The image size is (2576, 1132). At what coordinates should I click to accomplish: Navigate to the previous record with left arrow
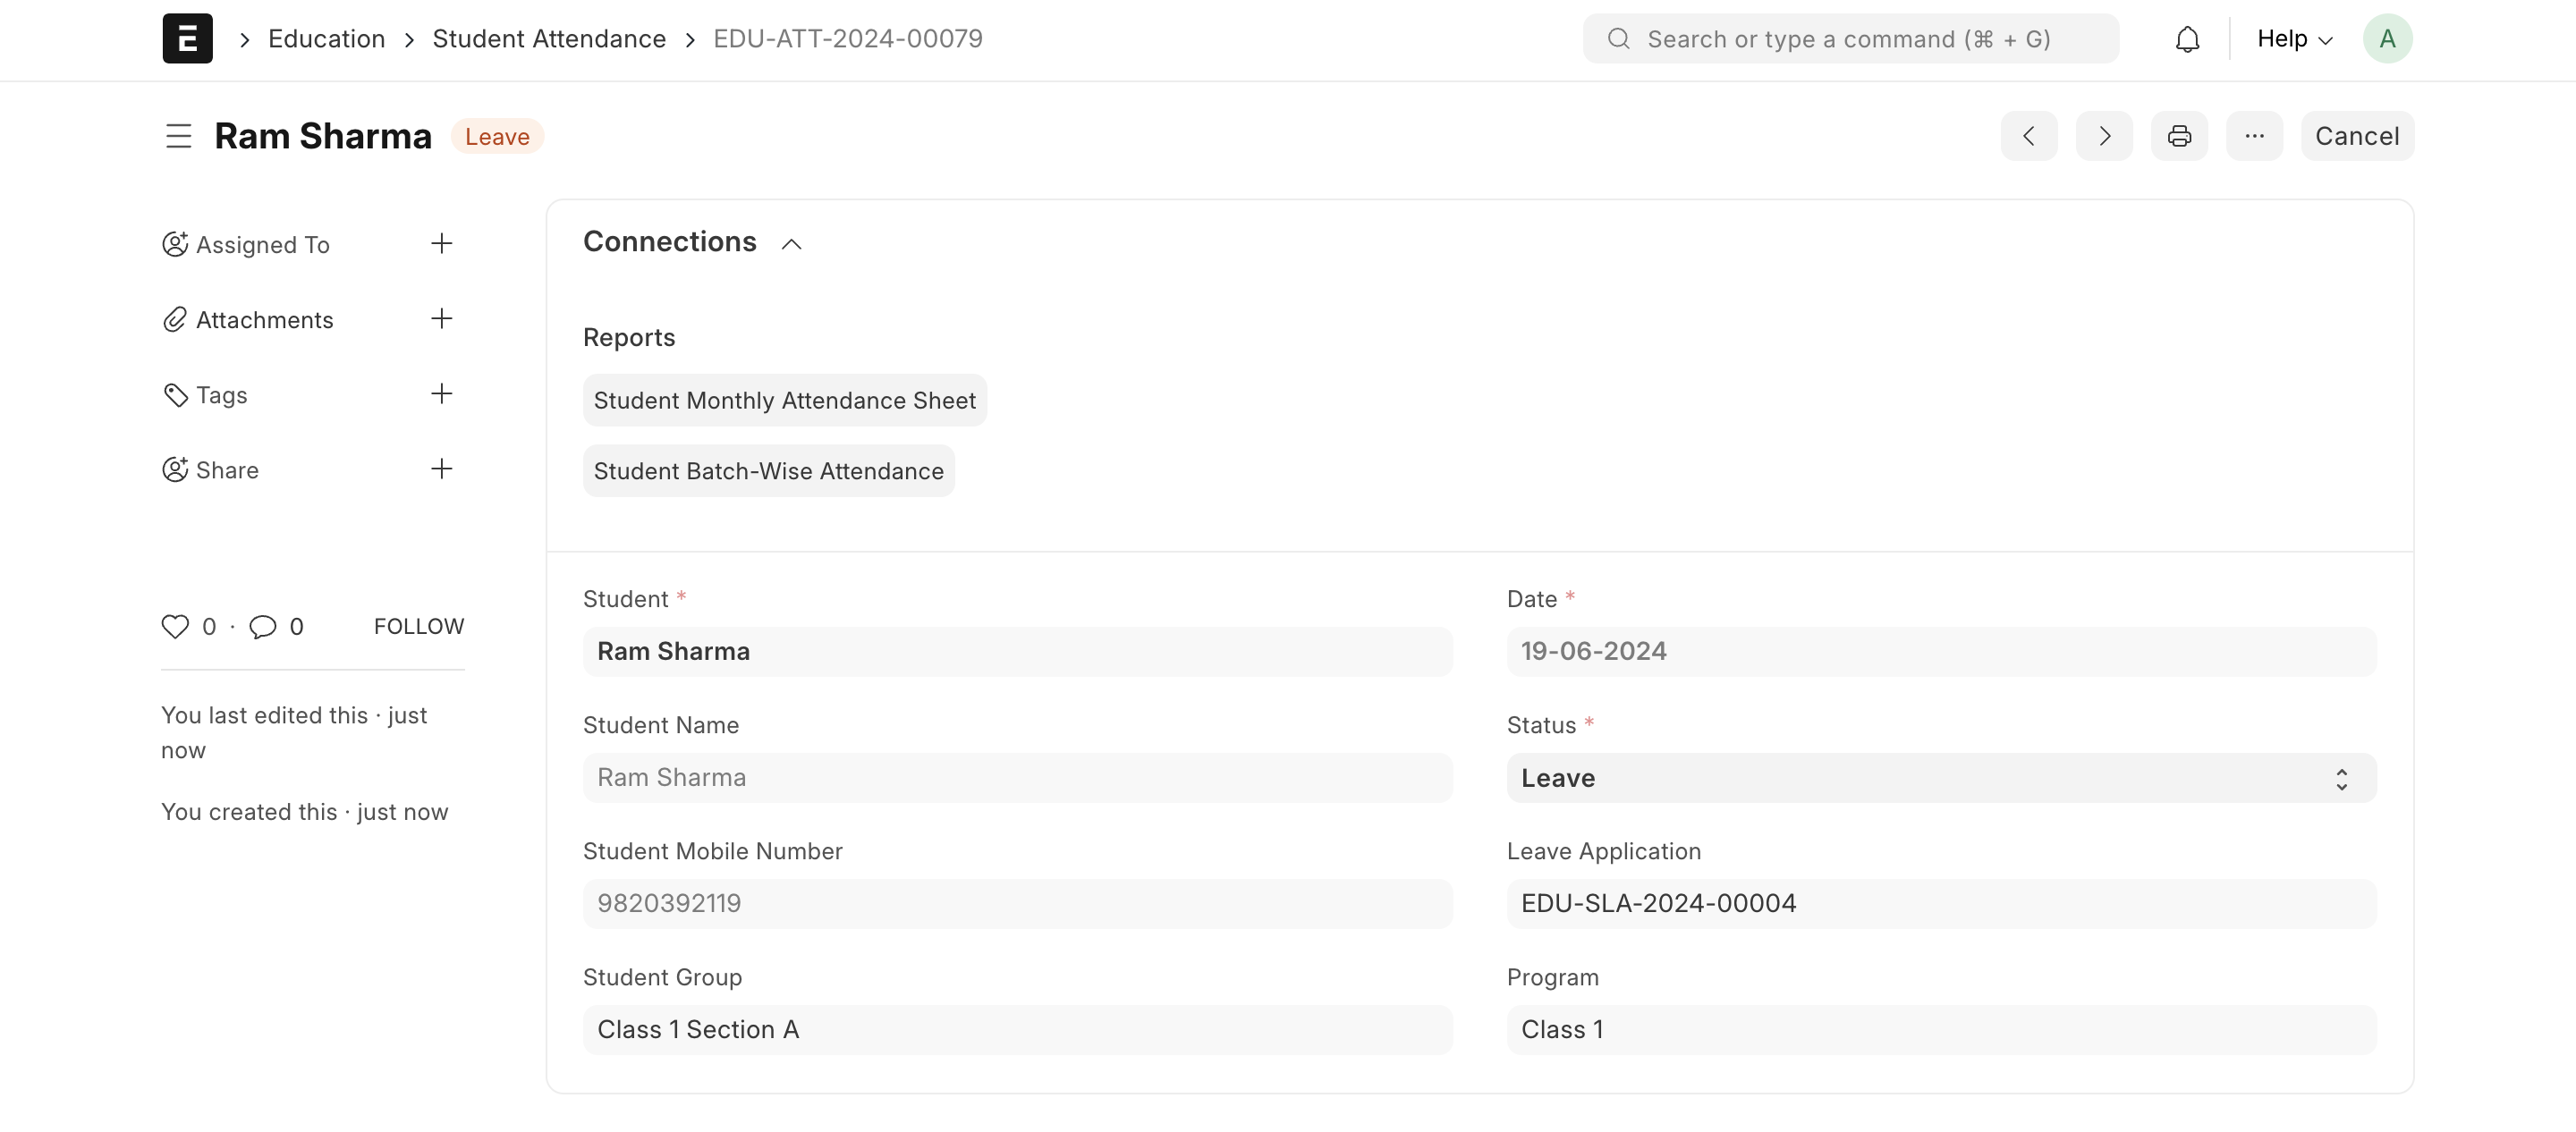point(2029,135)
